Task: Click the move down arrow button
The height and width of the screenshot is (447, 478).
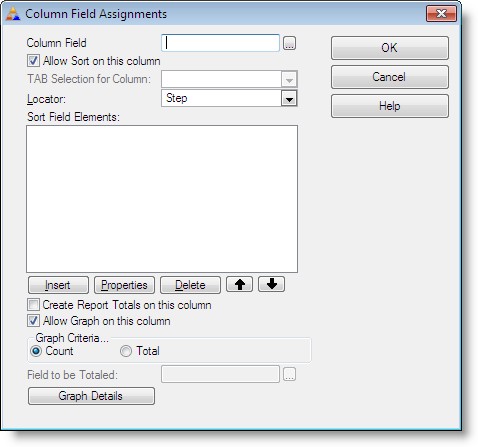Action: (271, 284)
